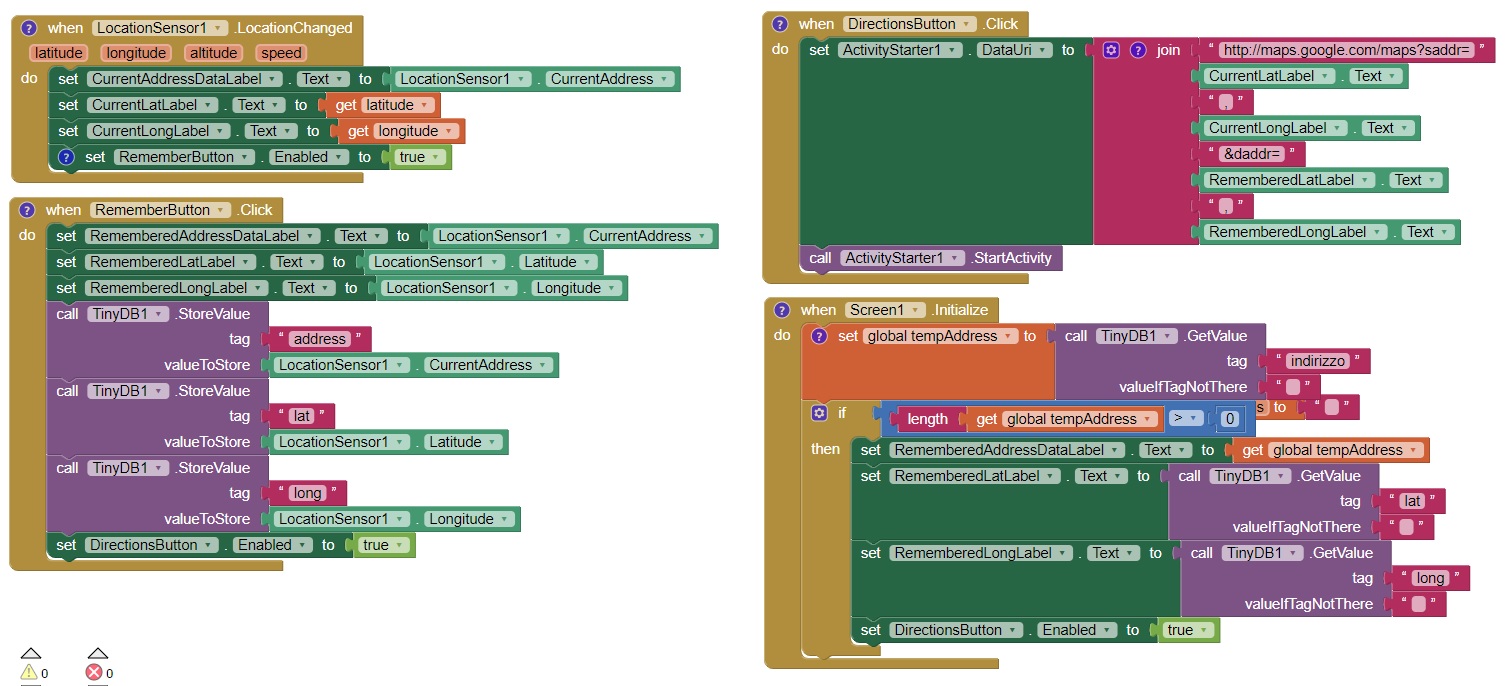The image size is (1509, 686).
Task: Click help icon on Screen1.Initialize block
Action: pos(782,310)
